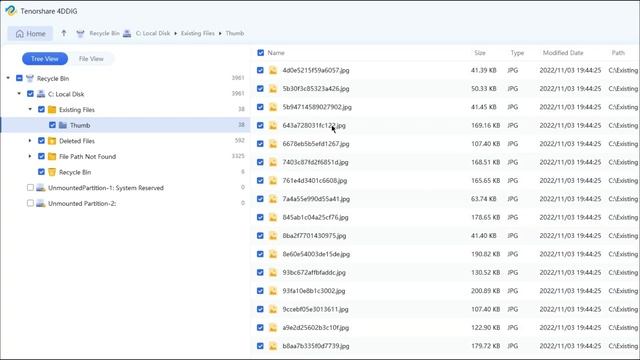Click the Deleted Files folder icon
Viewport: 640px width, 360px height.
click(x=52, y=141)
